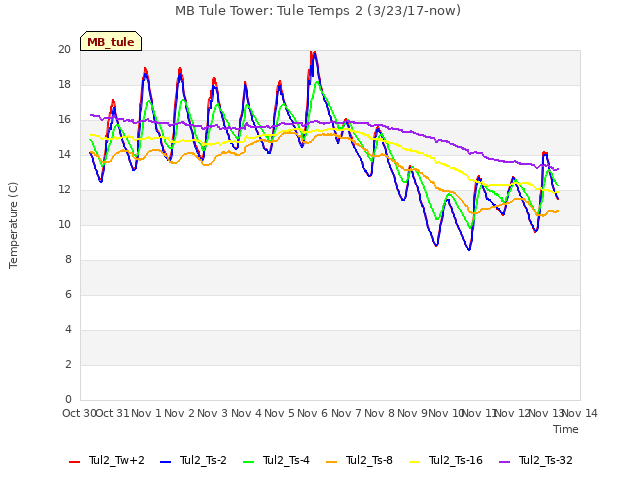Click the Nov 2 x-axis tick label
Screen dimensions: 640x480
coord(179,413)
